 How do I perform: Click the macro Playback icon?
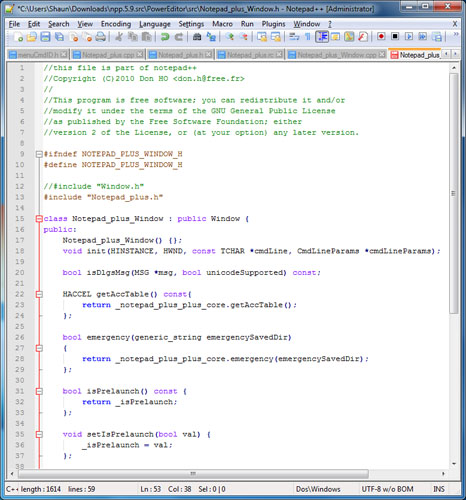tap(409, 37)
